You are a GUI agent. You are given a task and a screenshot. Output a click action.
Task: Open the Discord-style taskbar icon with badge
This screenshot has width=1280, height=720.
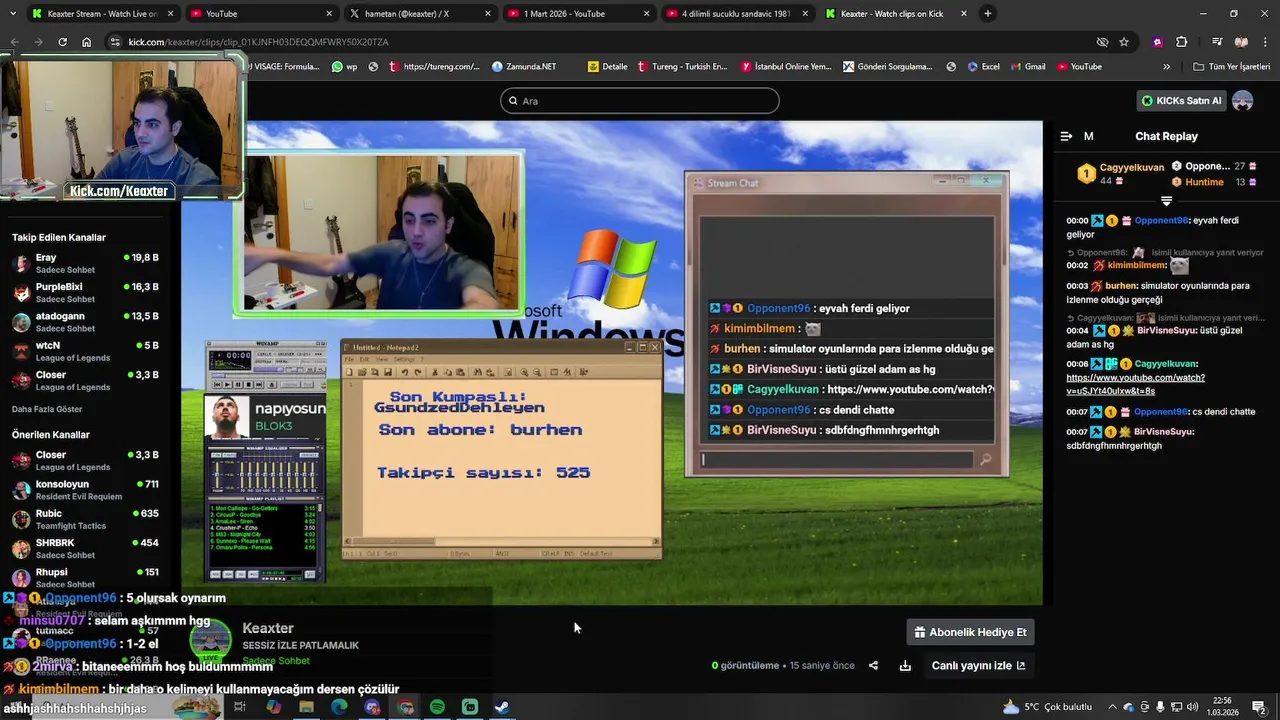372,707
